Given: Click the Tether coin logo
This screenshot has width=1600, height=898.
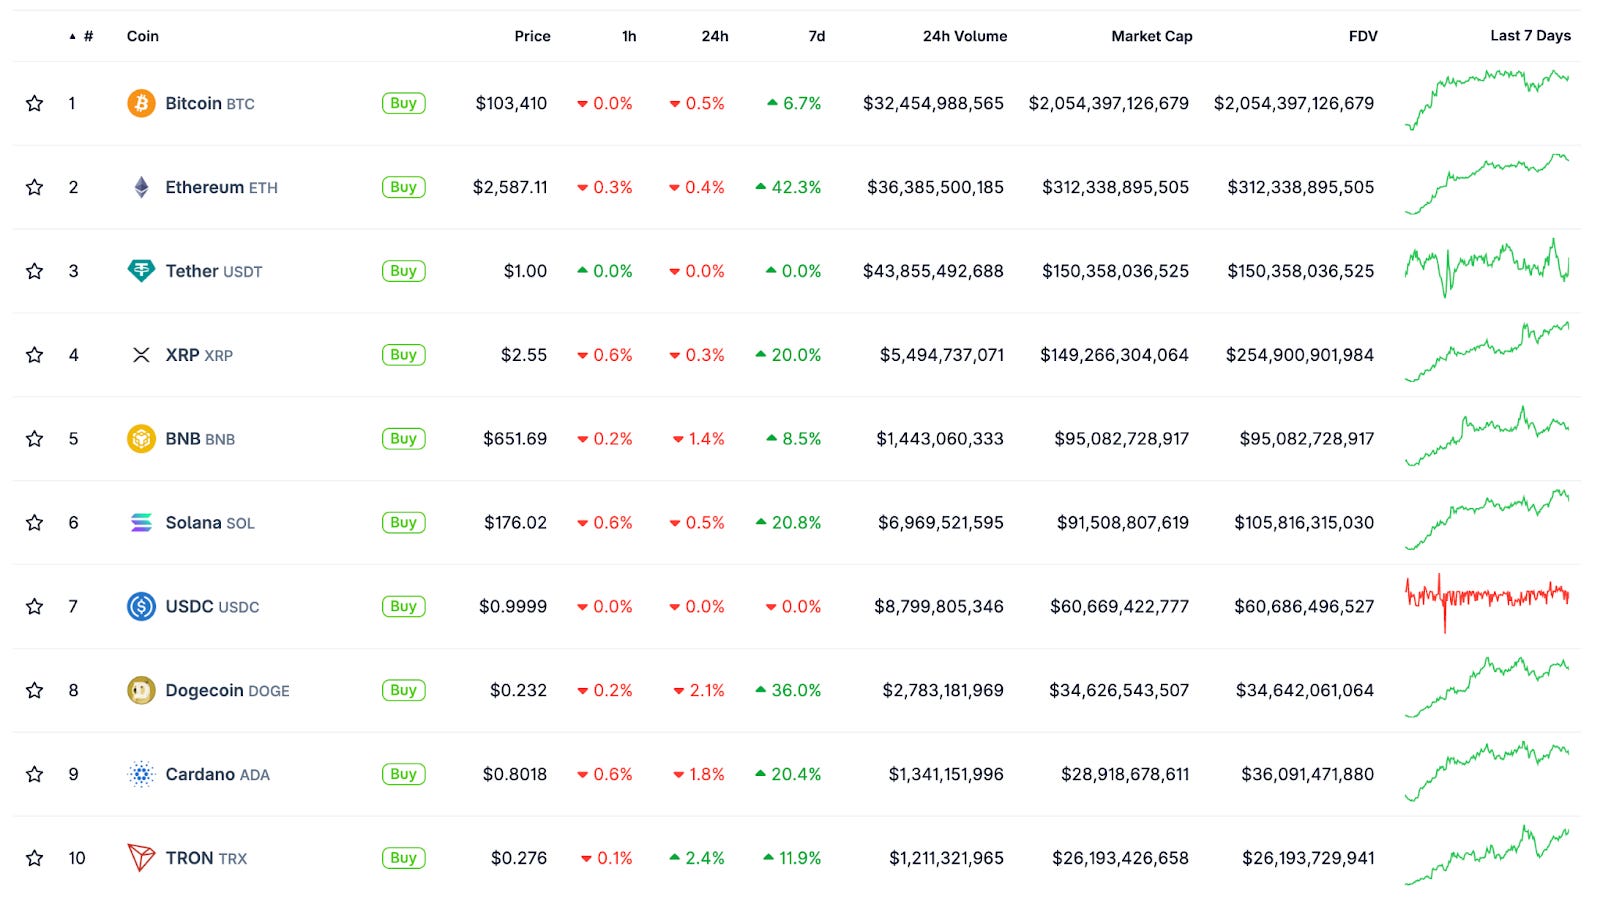Looking at the screenshot, I should click(x=141, y=271).
